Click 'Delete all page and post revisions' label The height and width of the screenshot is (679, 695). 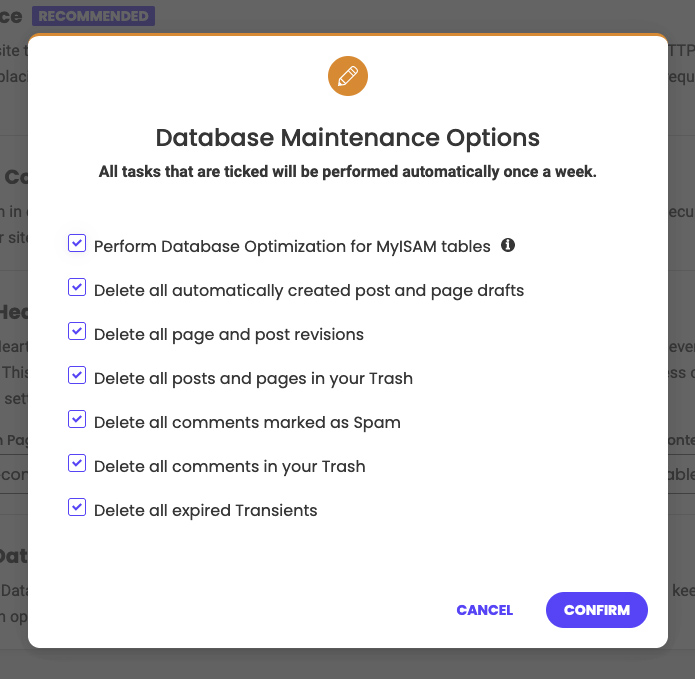tap(229, 335)
